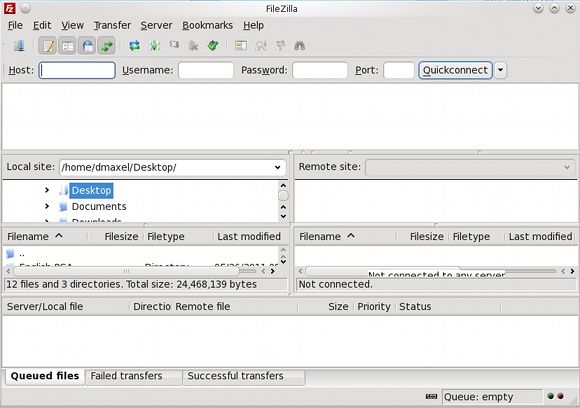580x408 pixels.
Task: Toggle processing of the transfer queue
Action: [154, 46]
